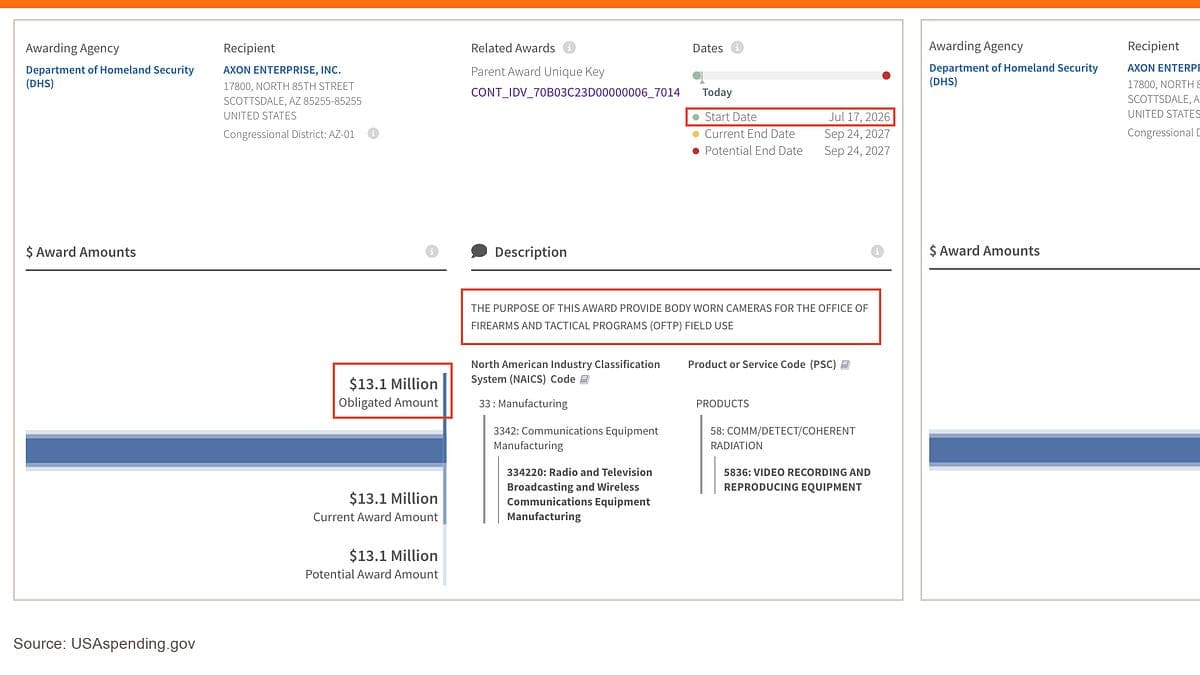The width and height of the screenshot is (1200, 675).
Task: Open the NAICS Code glossary icon
Action: click(x=585, y=380)
